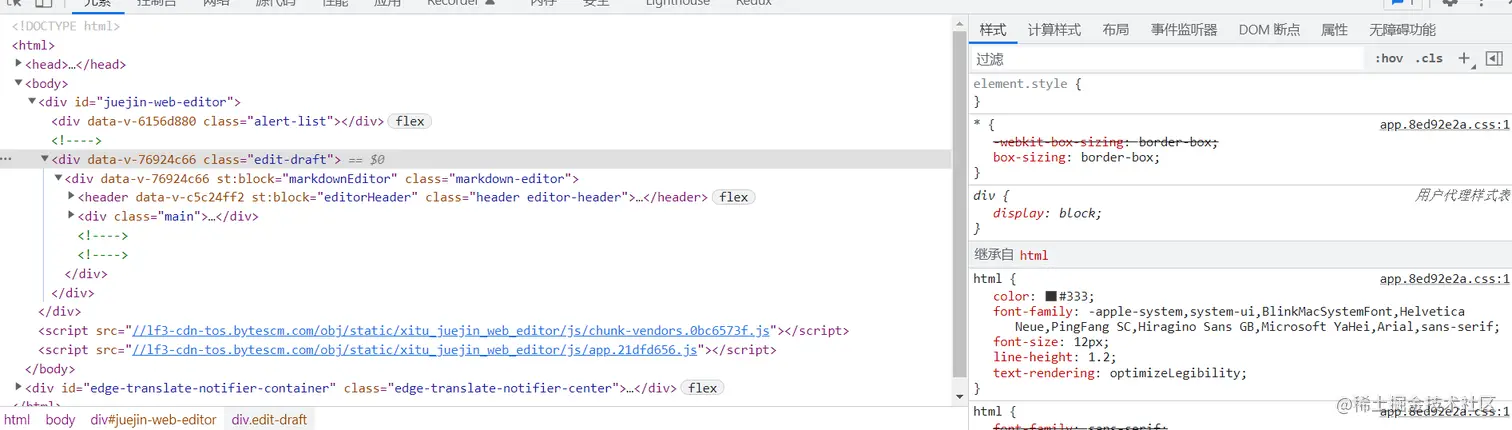Select the comment row below alert-list div
The width and height of the screenshot is (1512, 430).
475,140
